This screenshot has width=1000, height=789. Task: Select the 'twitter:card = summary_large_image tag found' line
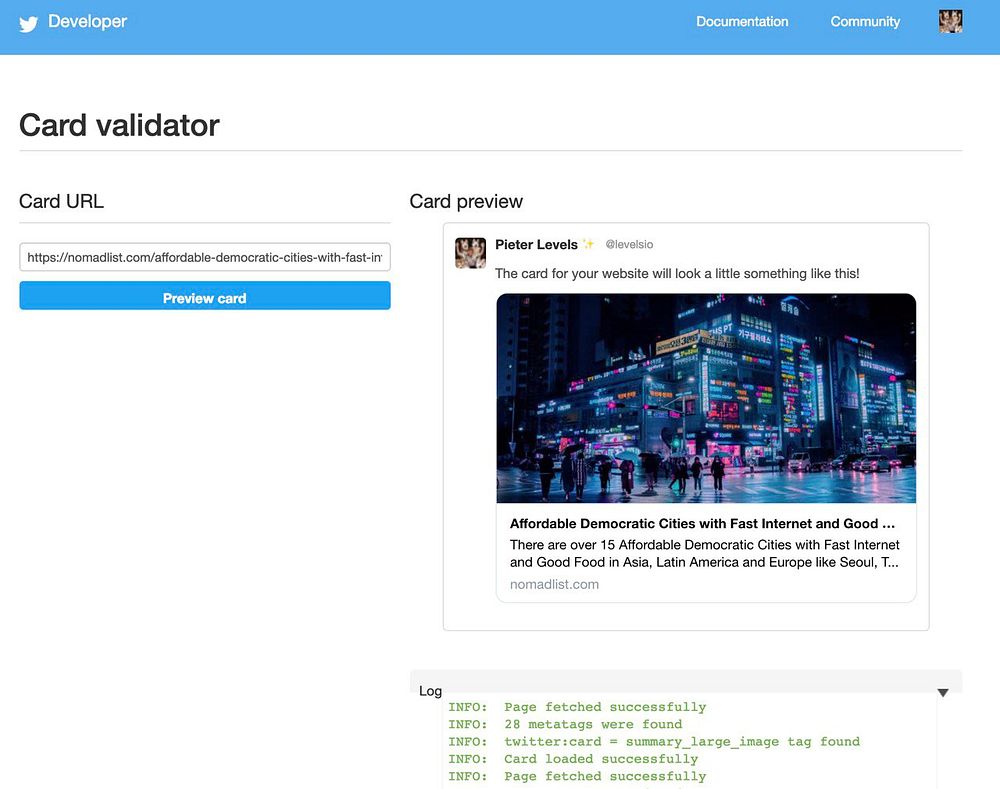[654, 742]
